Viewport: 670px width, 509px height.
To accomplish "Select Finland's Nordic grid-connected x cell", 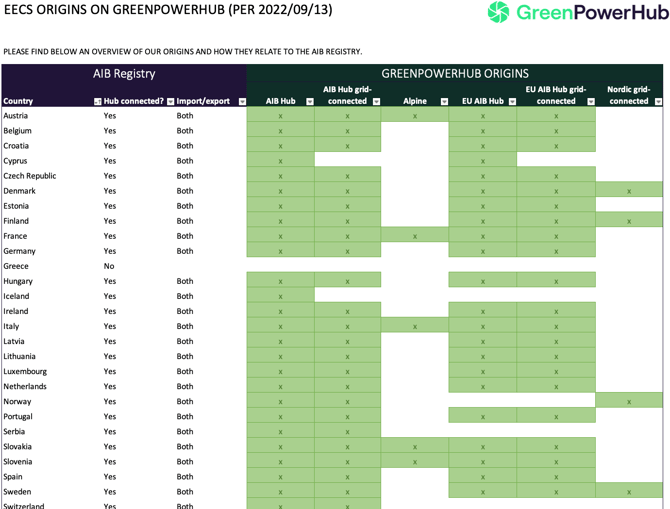I will point(629,220).
